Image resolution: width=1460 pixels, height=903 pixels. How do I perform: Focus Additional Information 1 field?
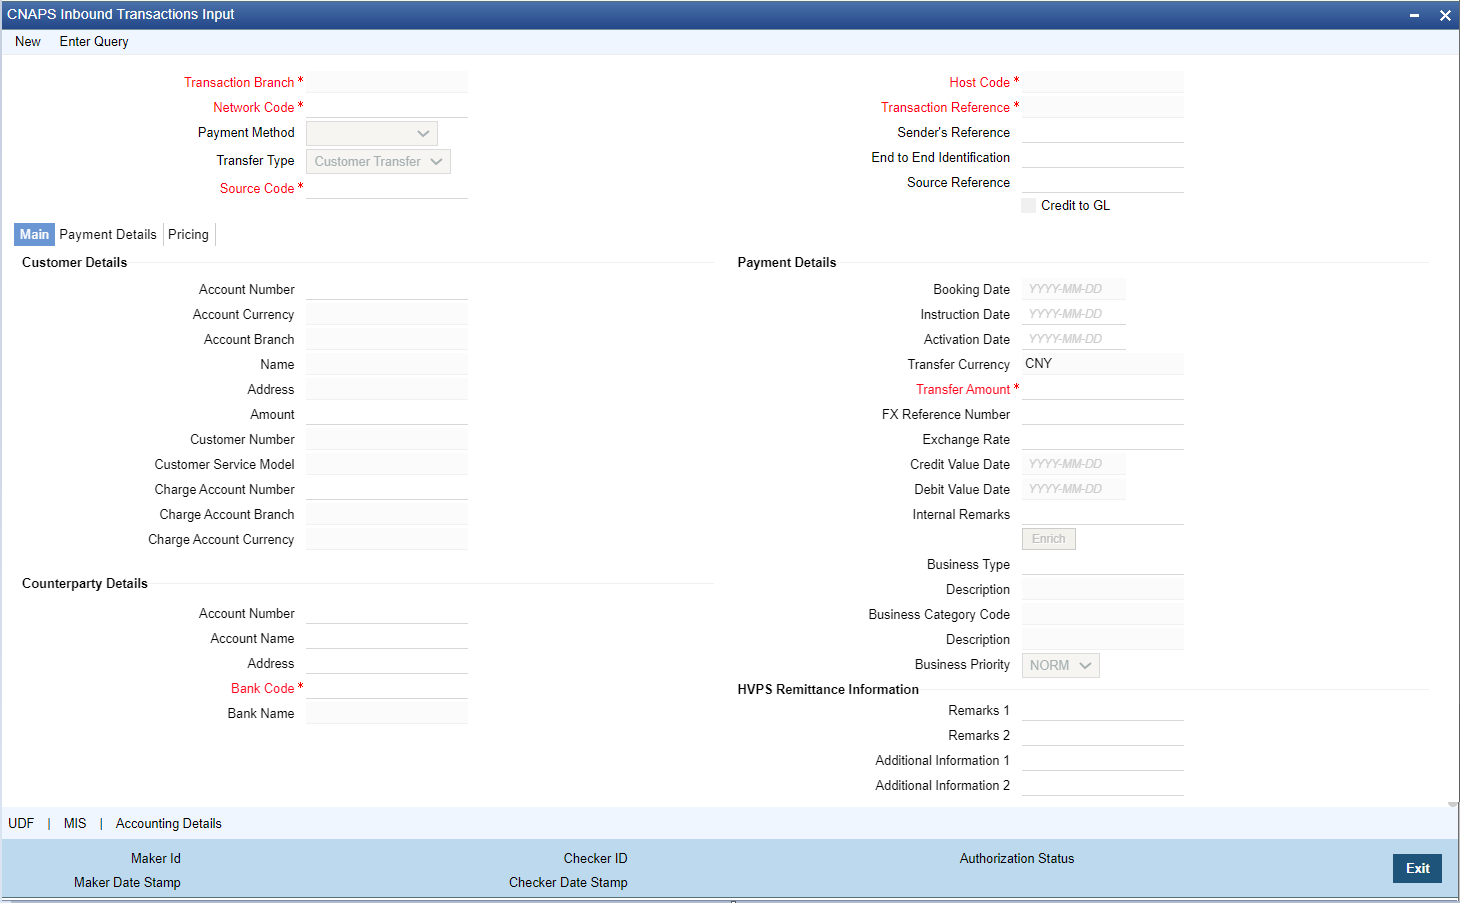[x=1103, y=760]
